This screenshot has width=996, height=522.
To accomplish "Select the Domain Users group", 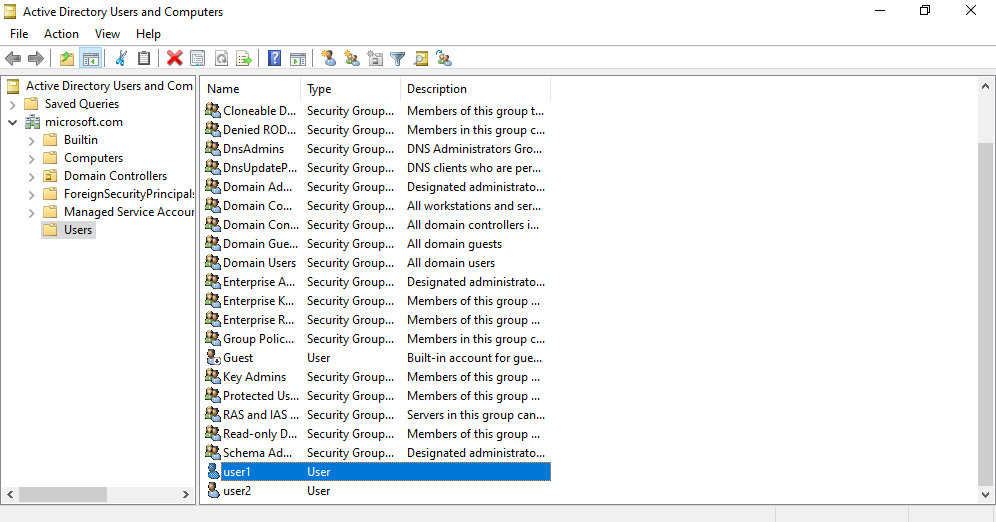I will click(x=377, y=263).
